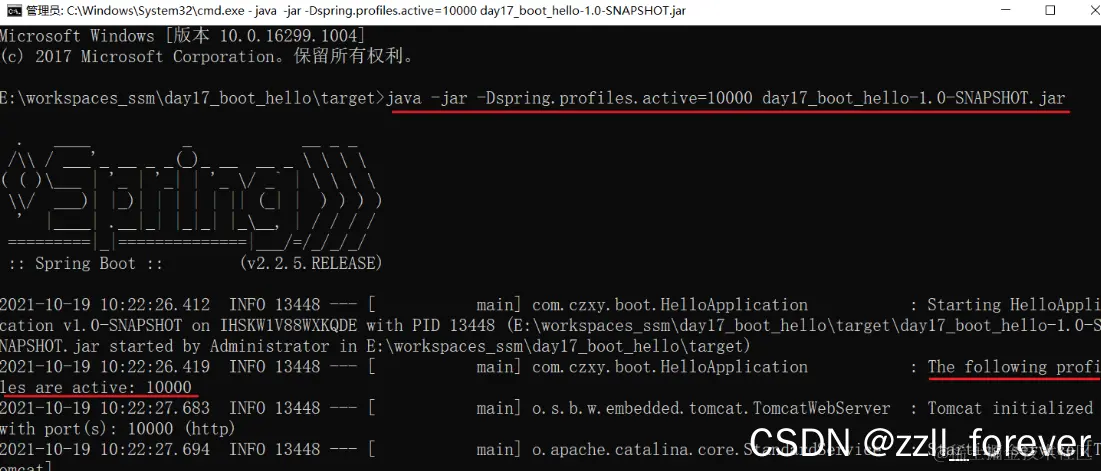Click 'main]' on the 10:22:26.412 row
The image size is (1101, 471).
click(x=499, y=305)
